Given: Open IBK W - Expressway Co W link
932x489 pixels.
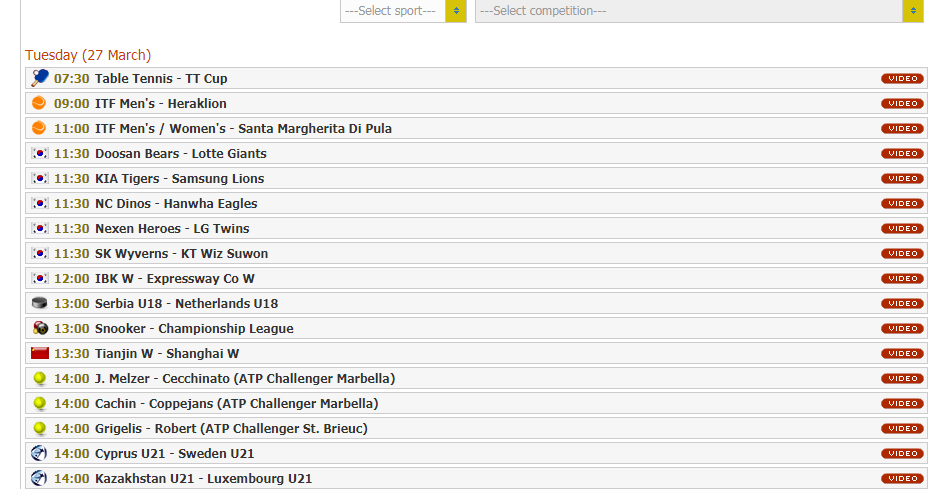Looking at the screenshot, I should [x=175, y=278].
